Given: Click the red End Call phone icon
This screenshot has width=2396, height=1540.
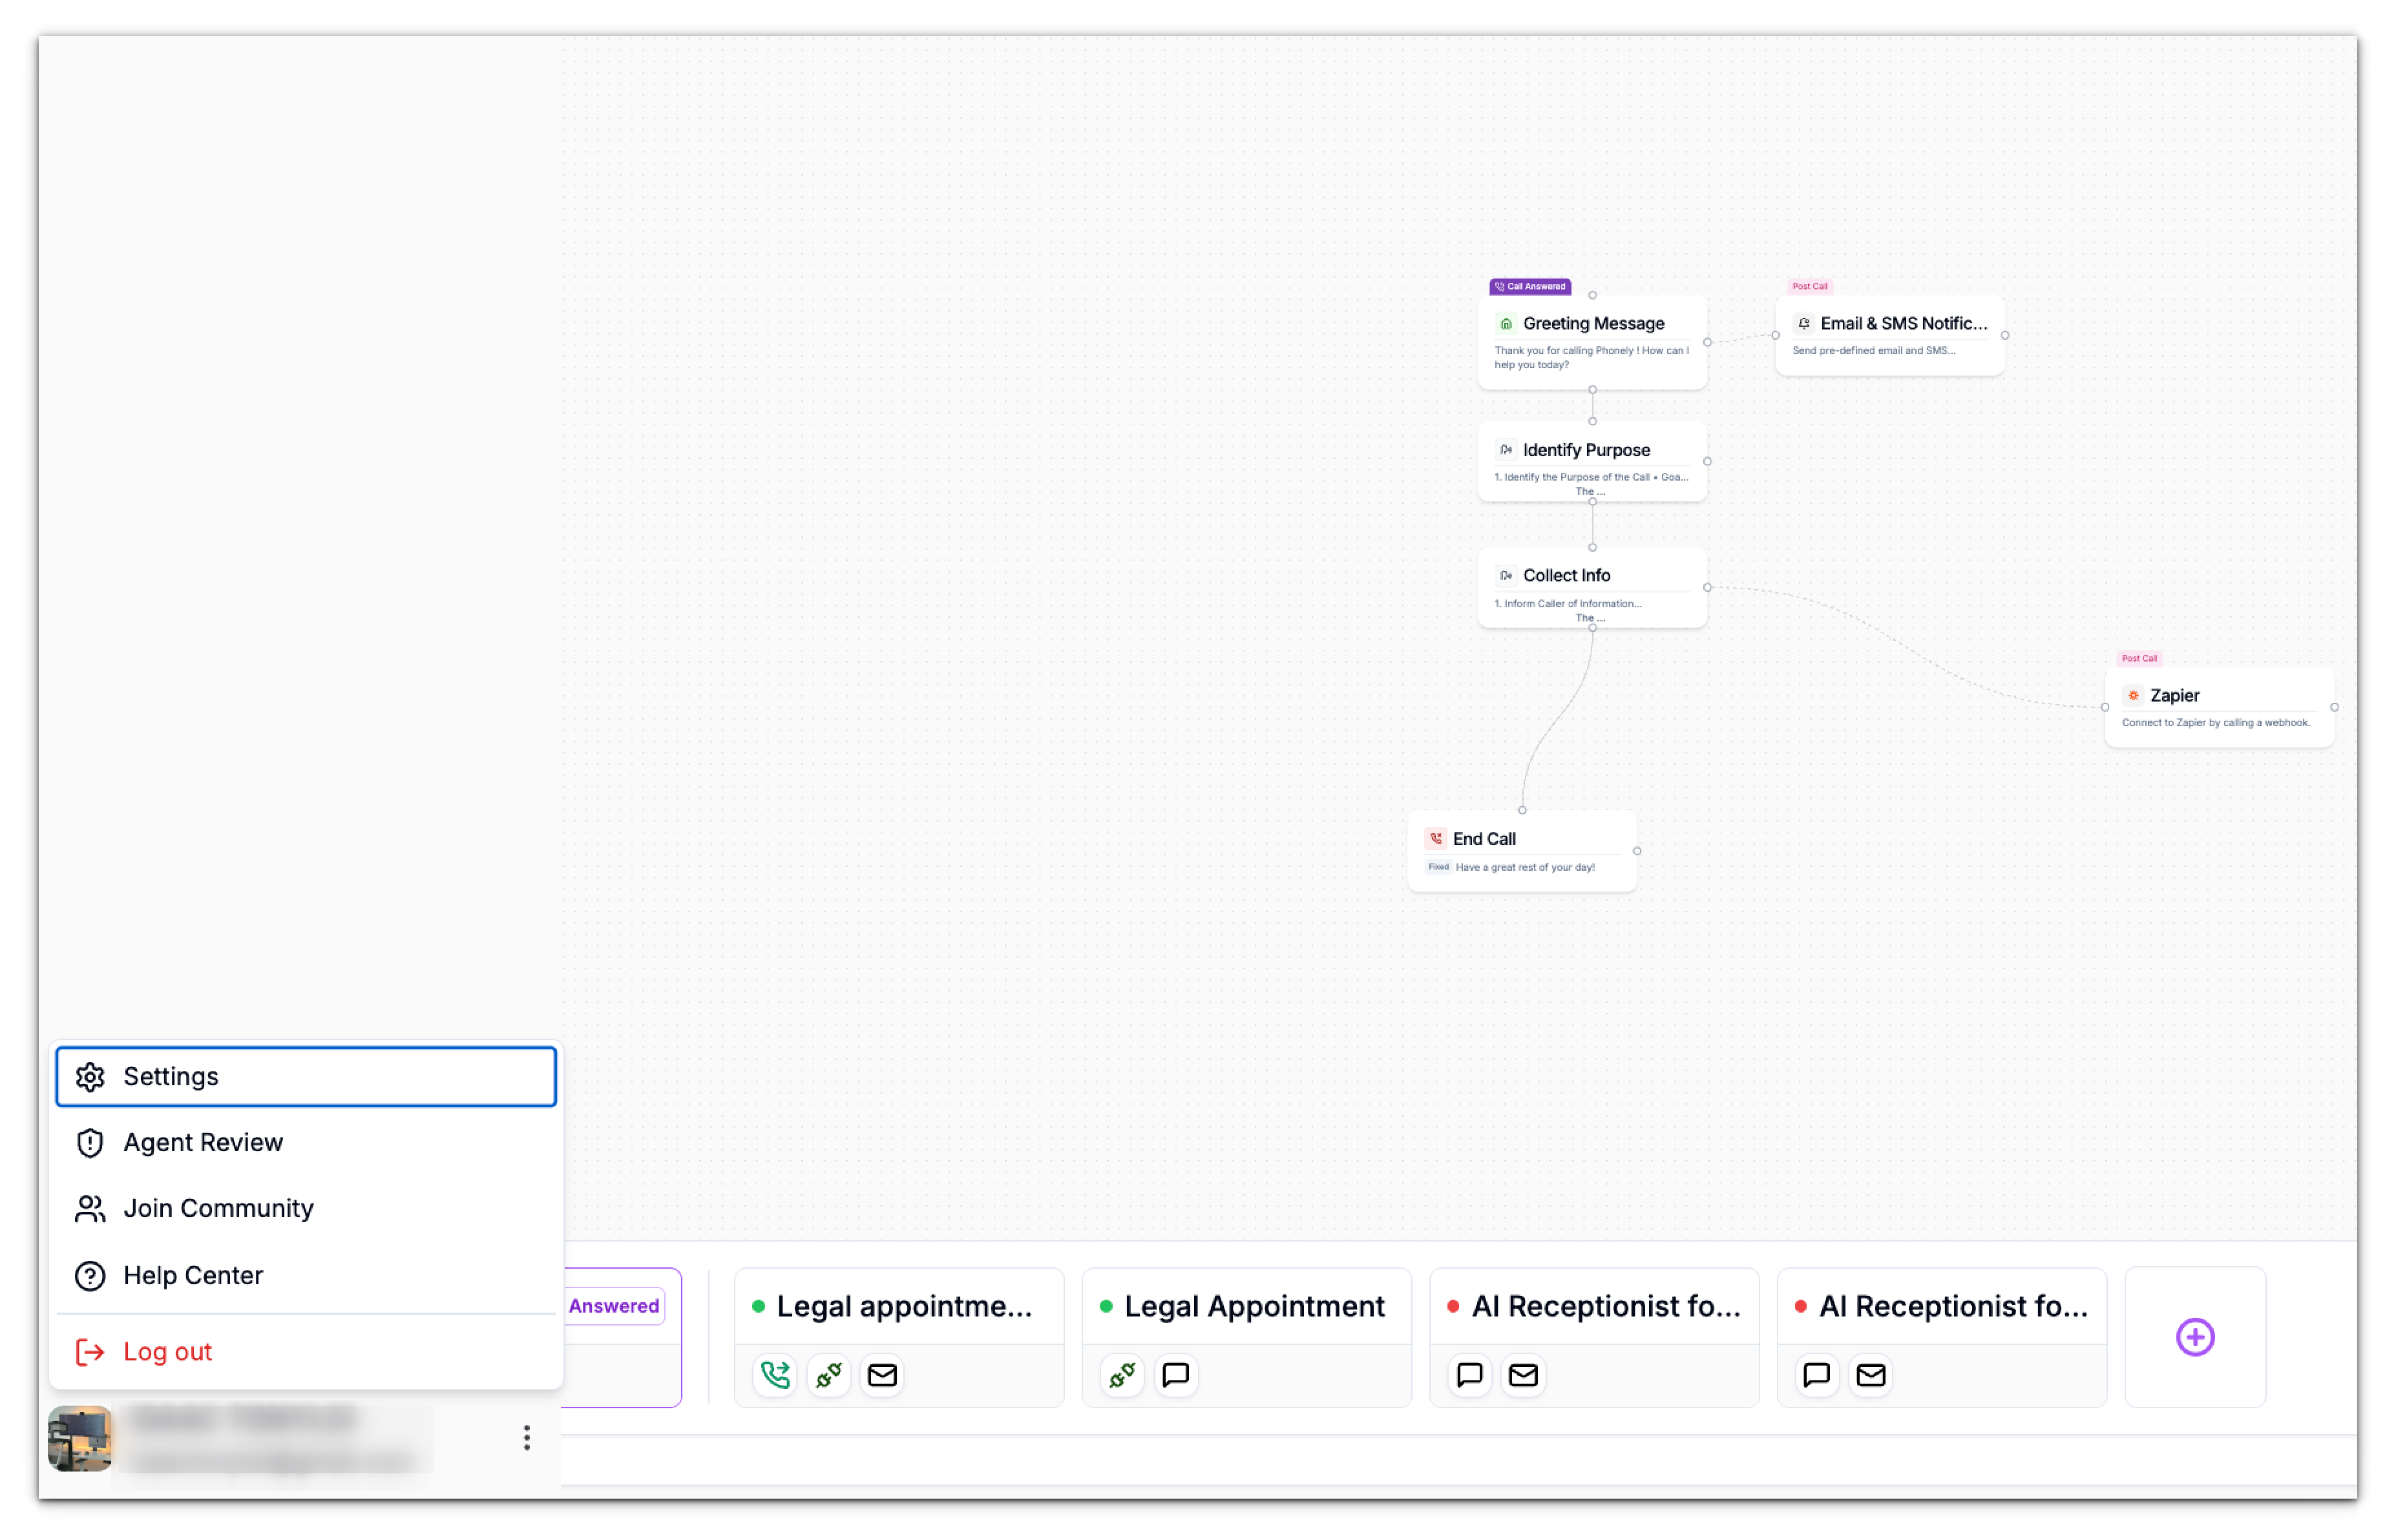Looking at the screenshot, I should tap(1436, 838).
